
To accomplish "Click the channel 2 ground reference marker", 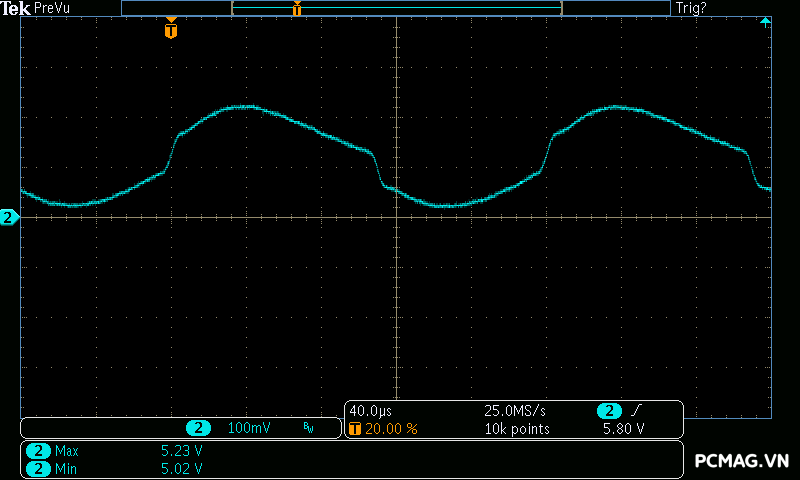I will point(8,217).
